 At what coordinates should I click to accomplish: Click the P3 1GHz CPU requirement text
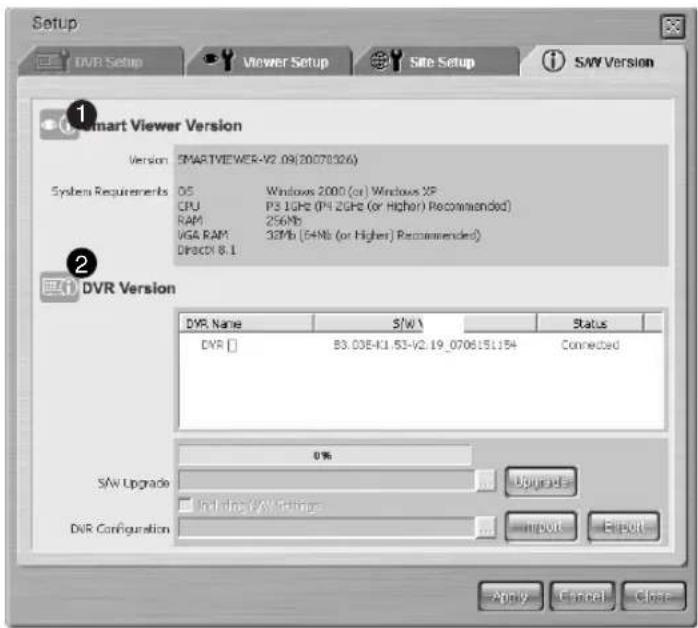click(388, 206)
